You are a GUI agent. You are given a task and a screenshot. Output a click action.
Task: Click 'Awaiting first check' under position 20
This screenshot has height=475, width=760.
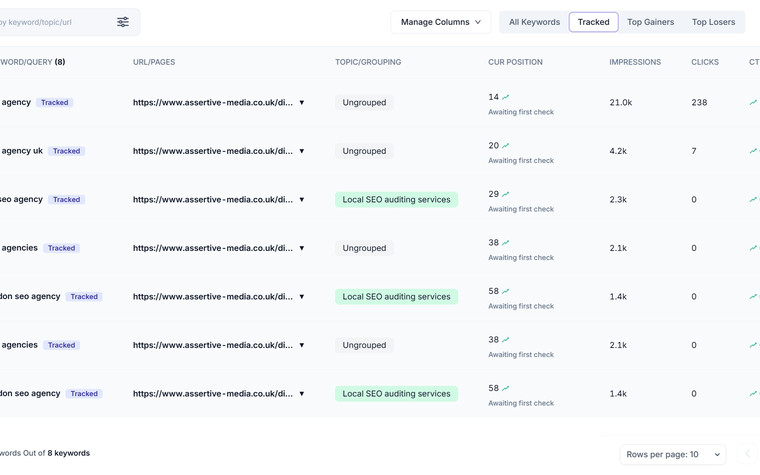[x=521, y=160]
